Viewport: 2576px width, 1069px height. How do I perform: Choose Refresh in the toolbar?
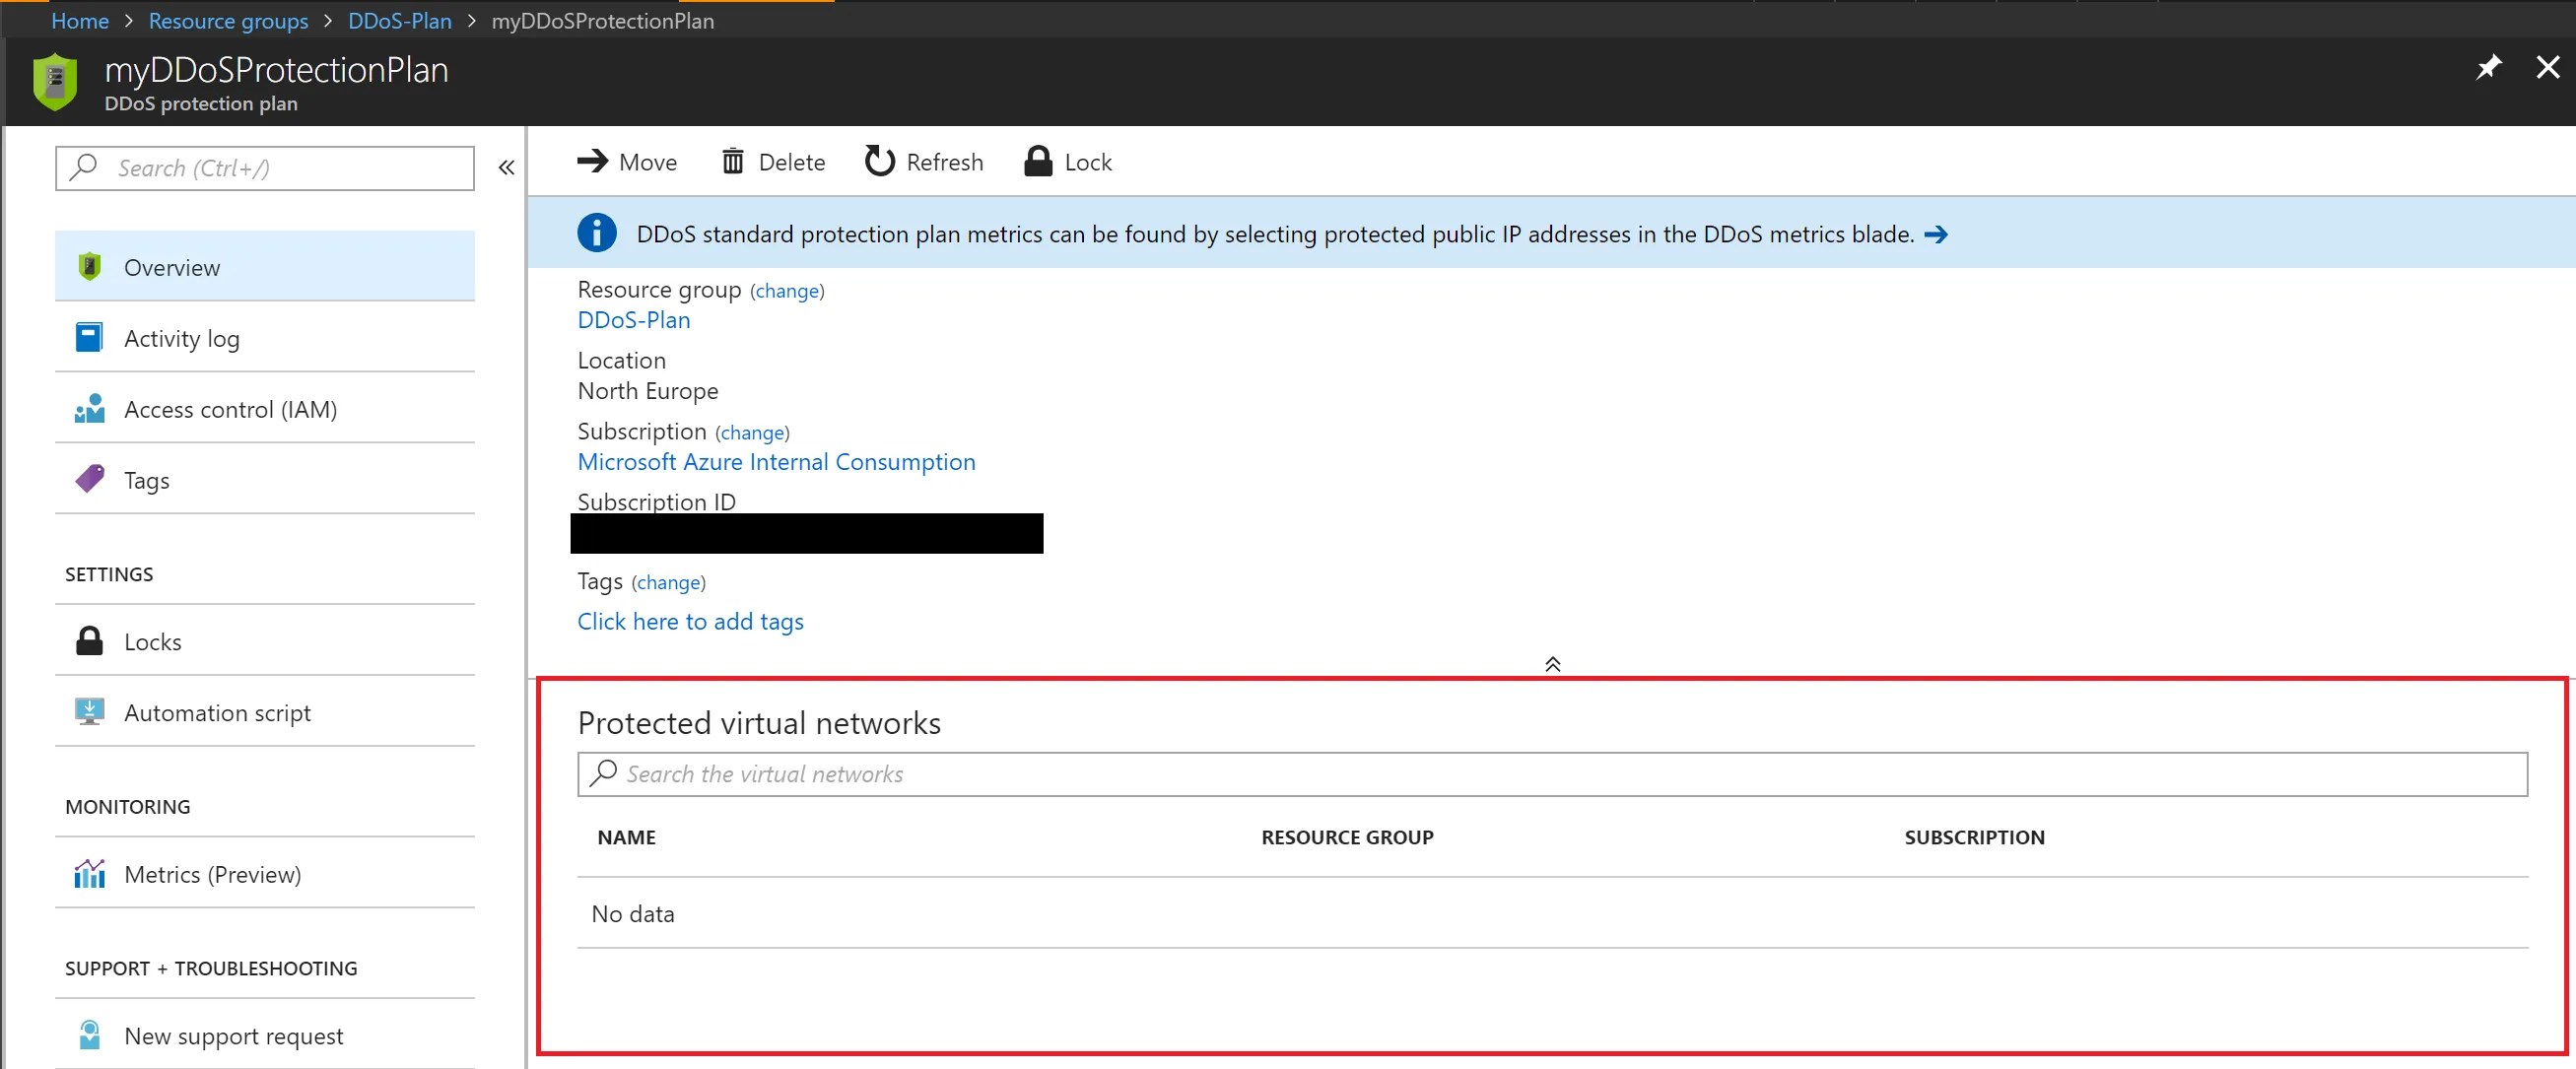point(924,162)
